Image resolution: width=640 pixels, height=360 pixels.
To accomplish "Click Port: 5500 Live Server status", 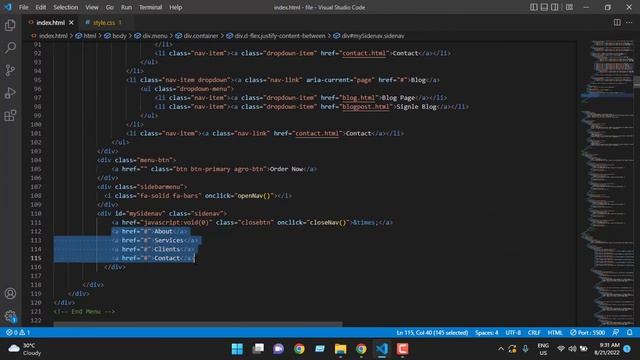I will click(587, 333).
